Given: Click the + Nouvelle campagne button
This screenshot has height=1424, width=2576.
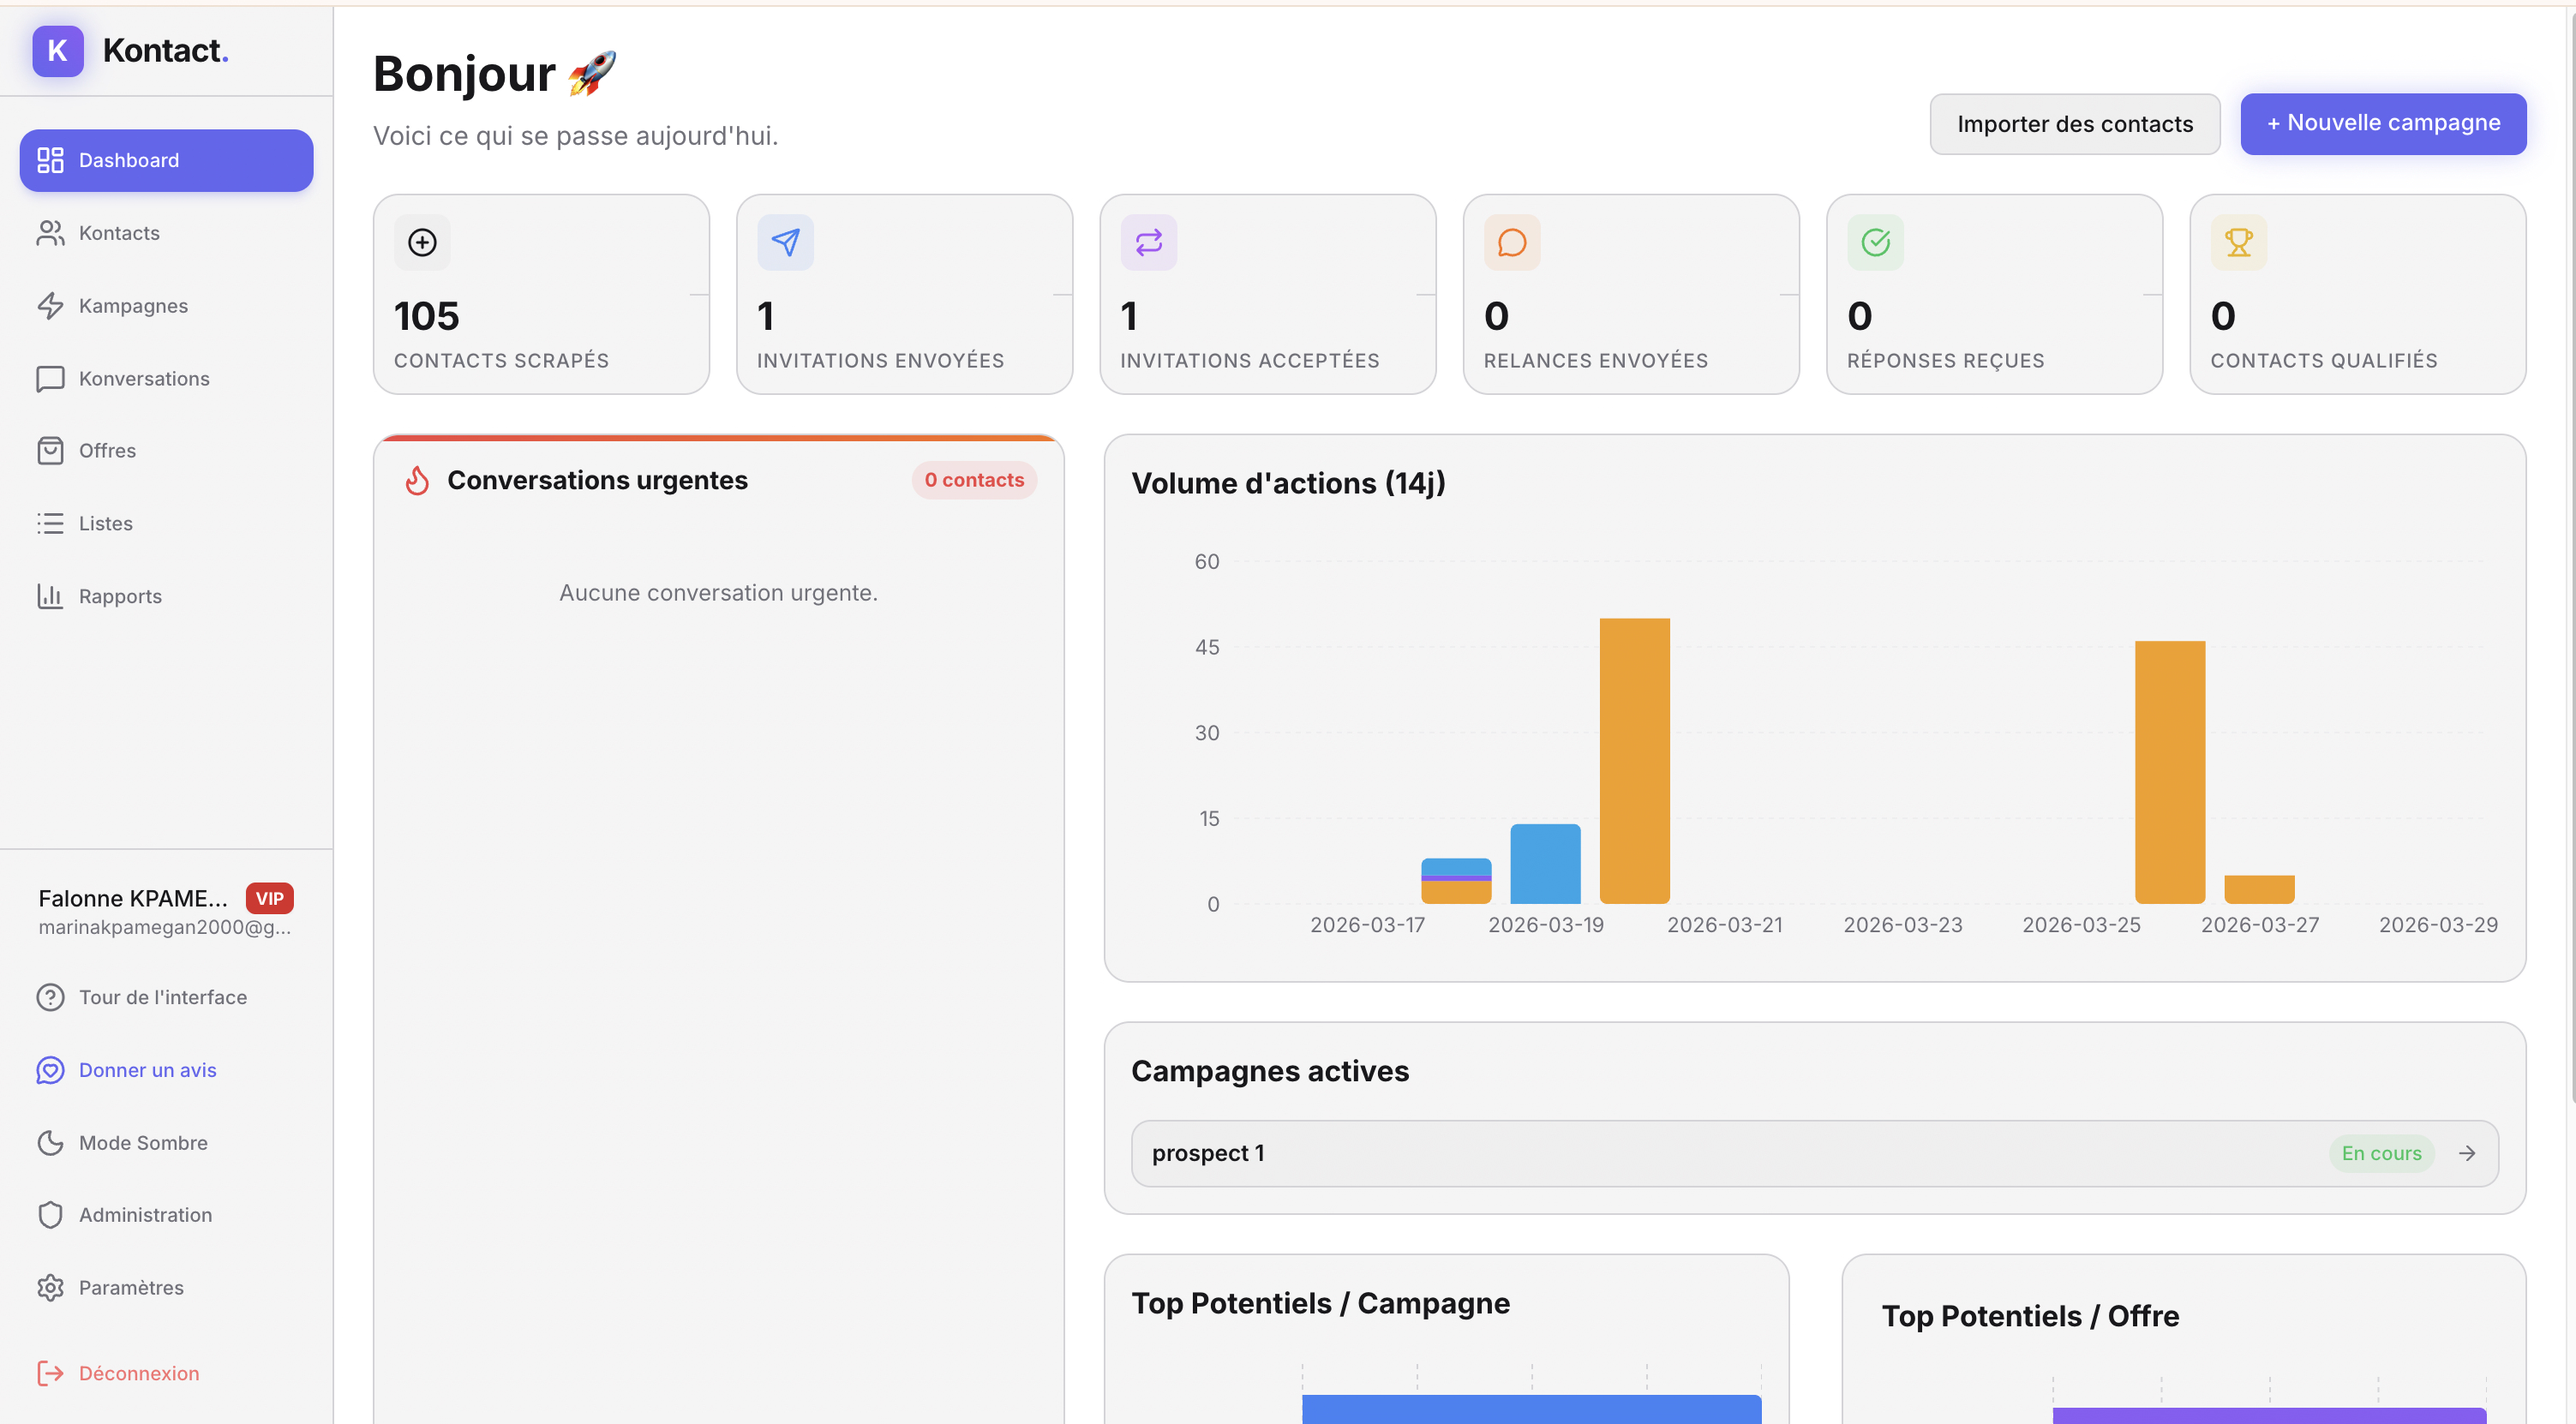Looking at the screenshot, I should [2382, 123].
